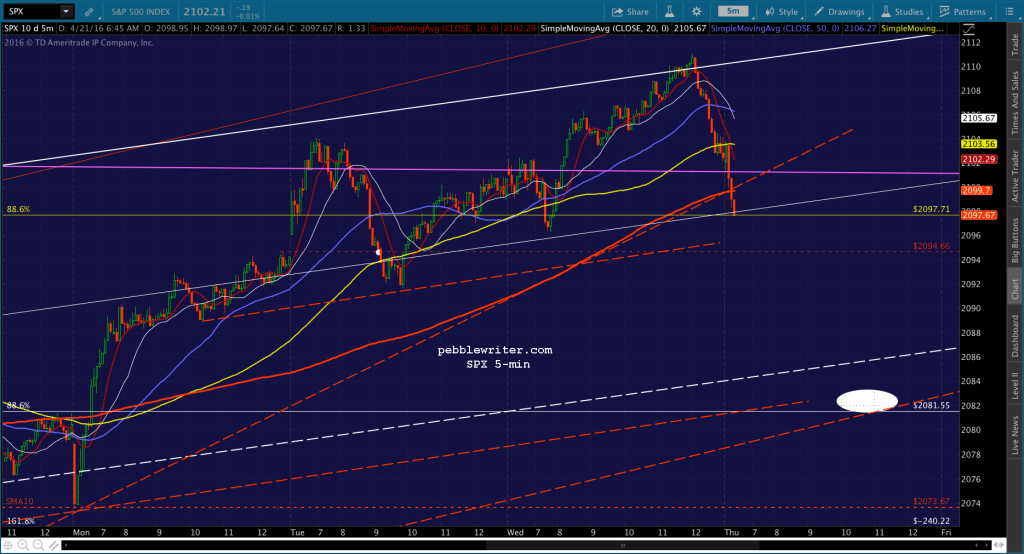Open the SPX symbol dropdown arrow
1024x554 pixels.
point(66,11)
